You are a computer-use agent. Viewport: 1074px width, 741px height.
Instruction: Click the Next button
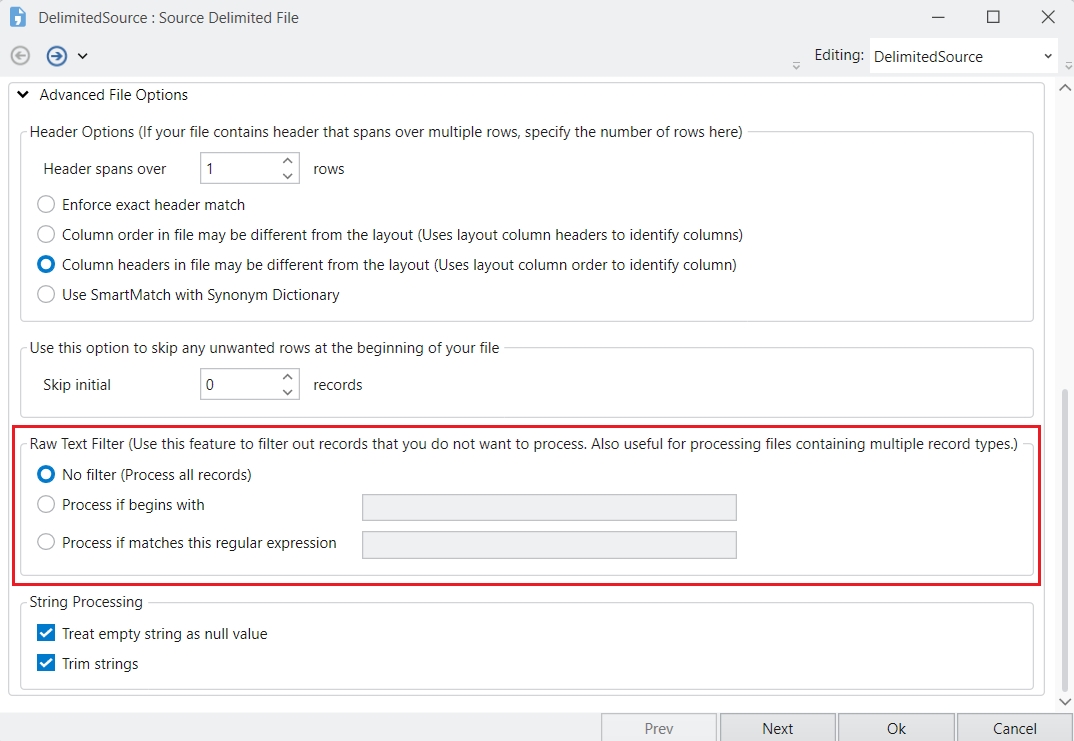pyautogui.click(x=777, y=728)
